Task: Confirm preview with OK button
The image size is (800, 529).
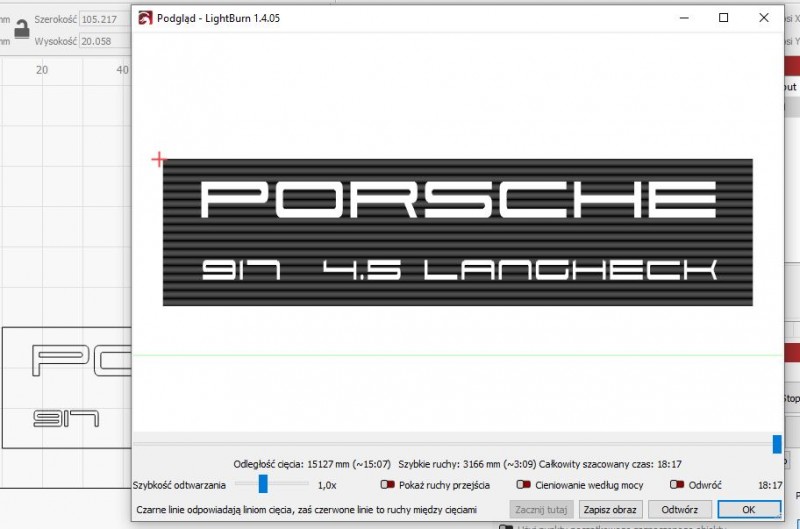Action: [x=748, y=509]
